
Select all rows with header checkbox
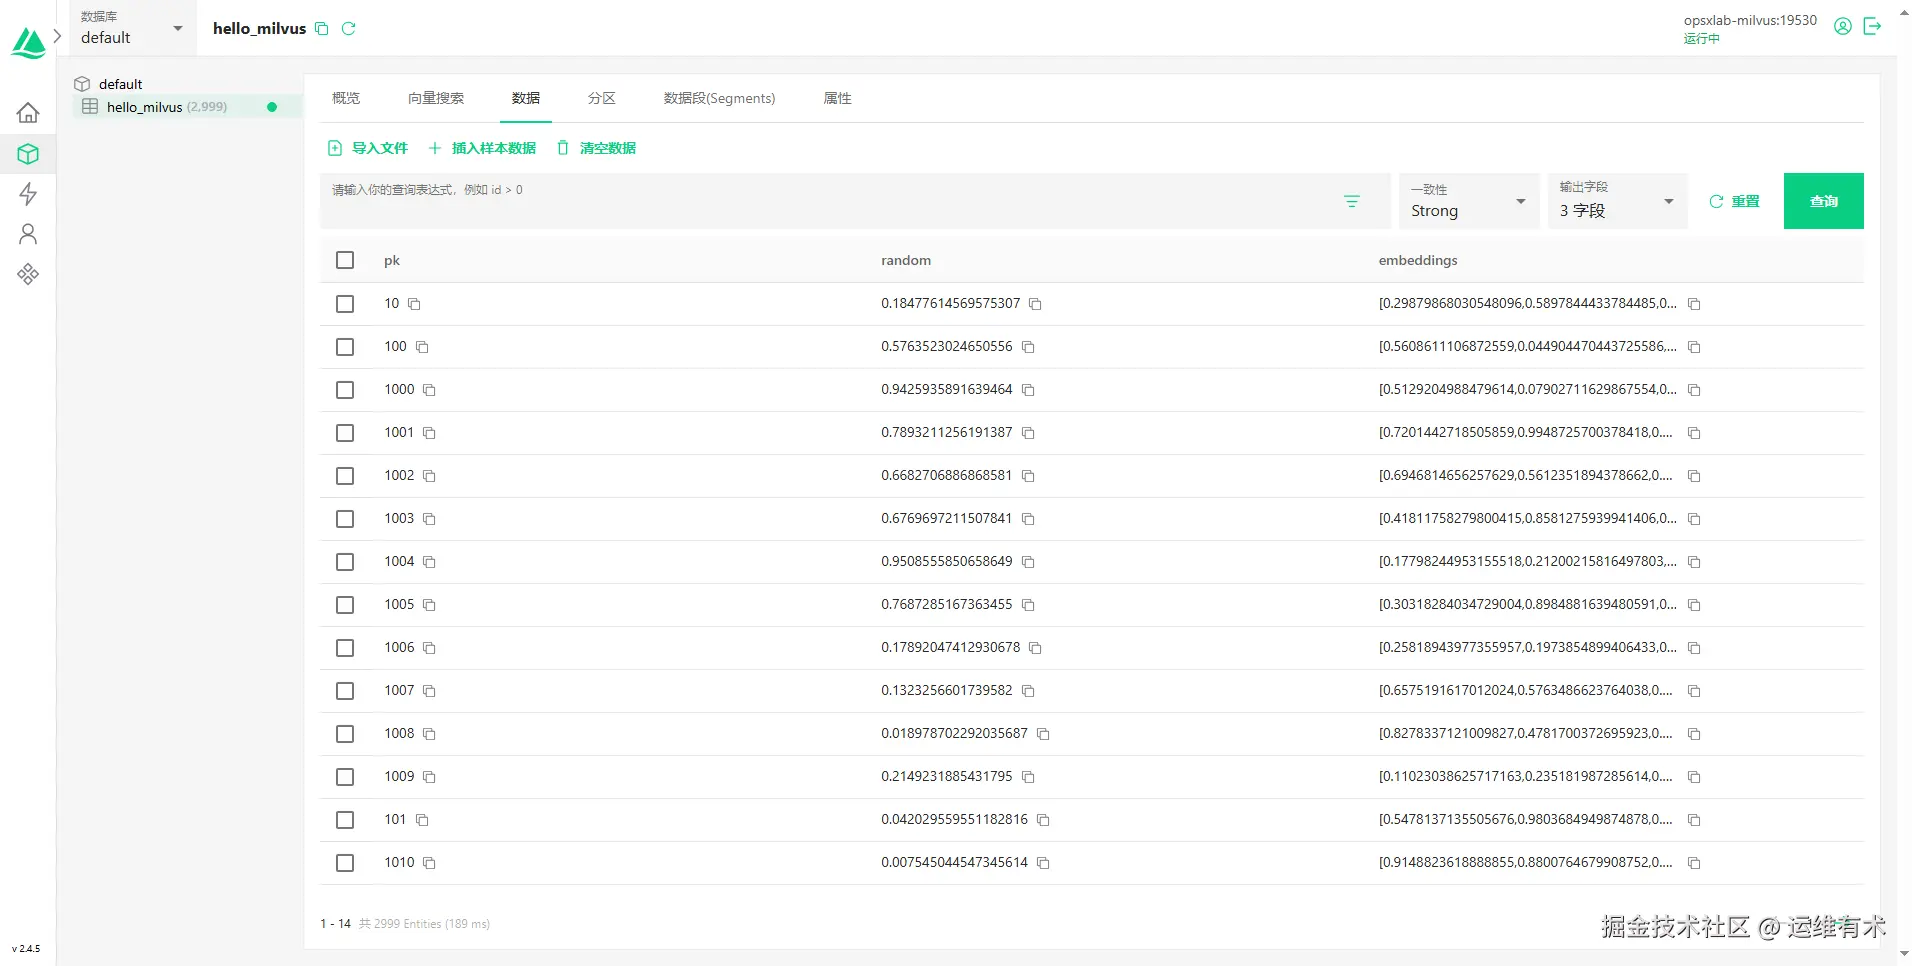coord(344,259)
